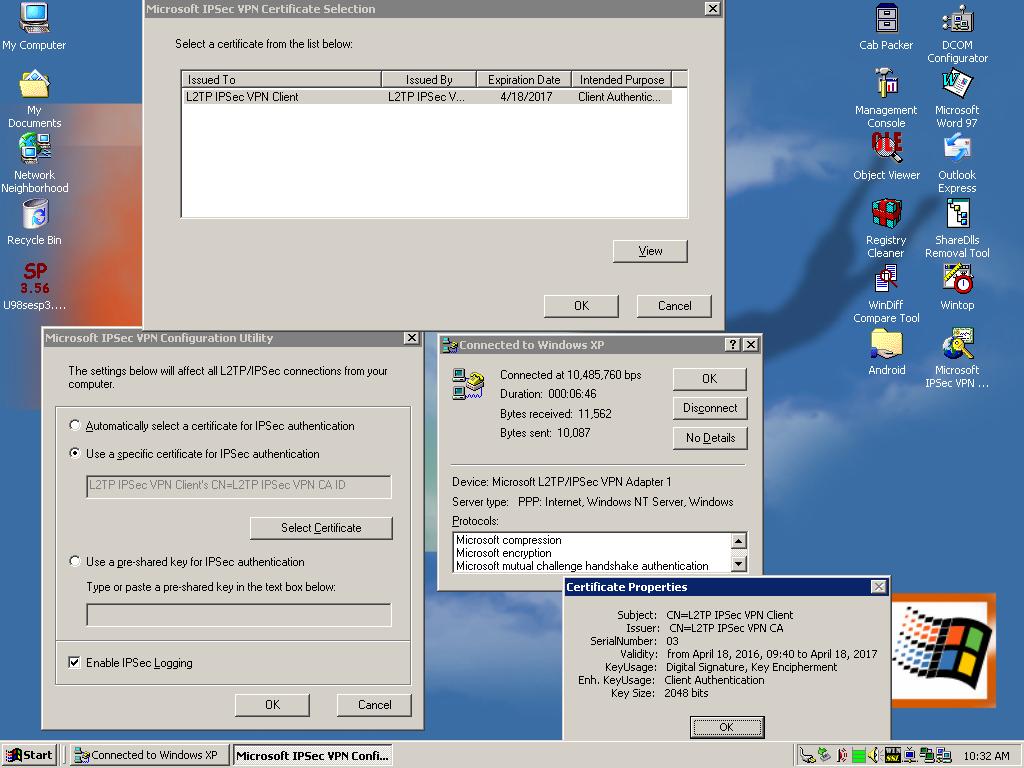Select pre-shared key for IPSec authentication
Image resolution: width=1024 pixels, height=768 pixels.
tap(75, 562)
